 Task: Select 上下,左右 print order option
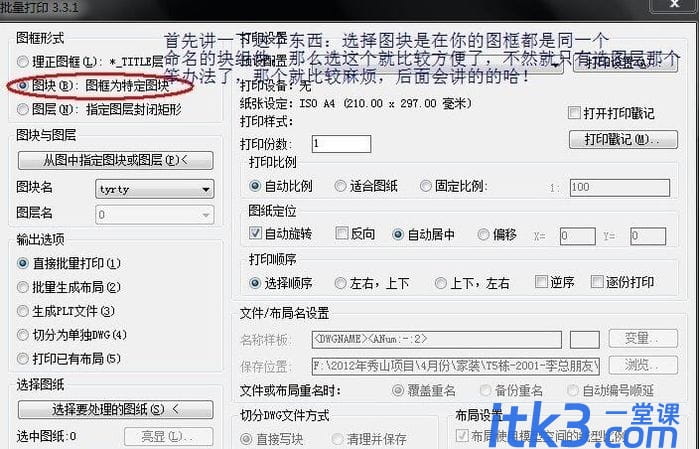(441, 283)
